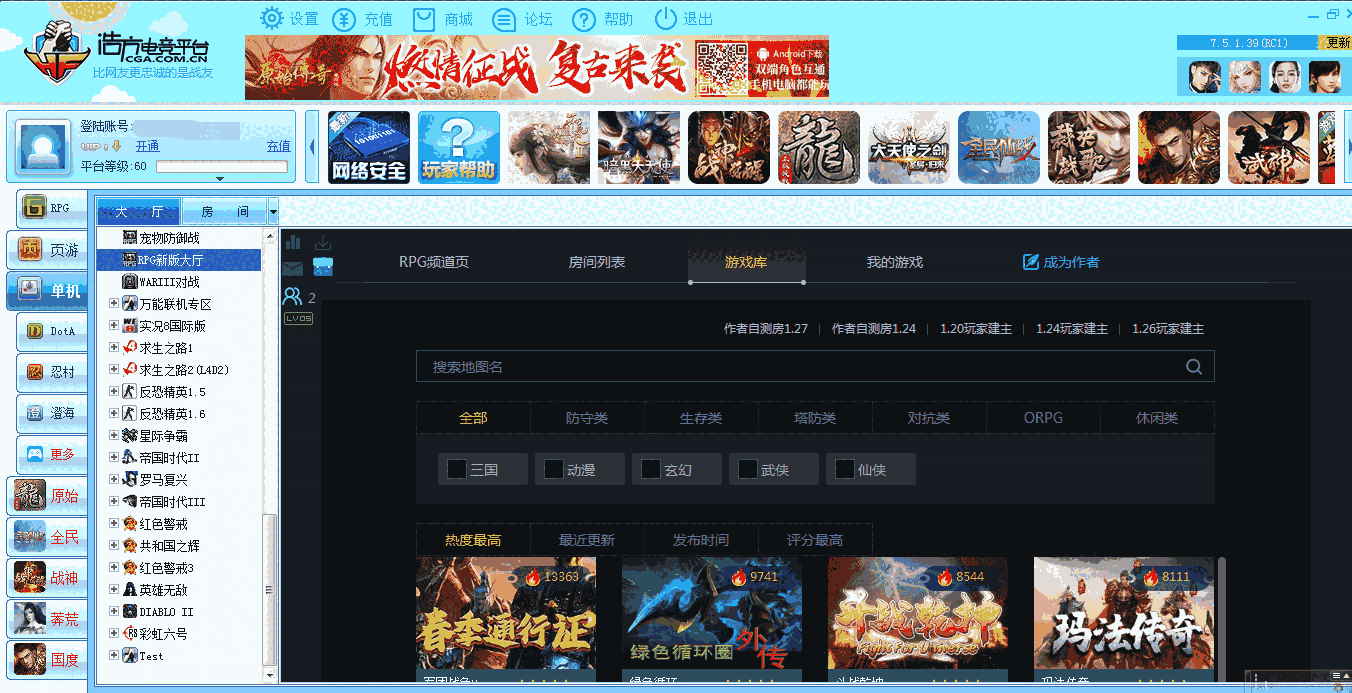Open the 帮助 help question icon
The image size is (1352, 693).
(584, 19)
